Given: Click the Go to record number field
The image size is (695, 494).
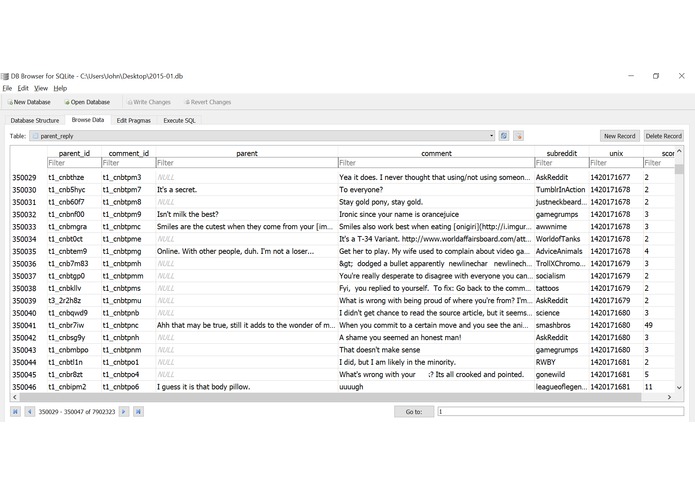Looking at the screenshot, I should tap(561, 412).
